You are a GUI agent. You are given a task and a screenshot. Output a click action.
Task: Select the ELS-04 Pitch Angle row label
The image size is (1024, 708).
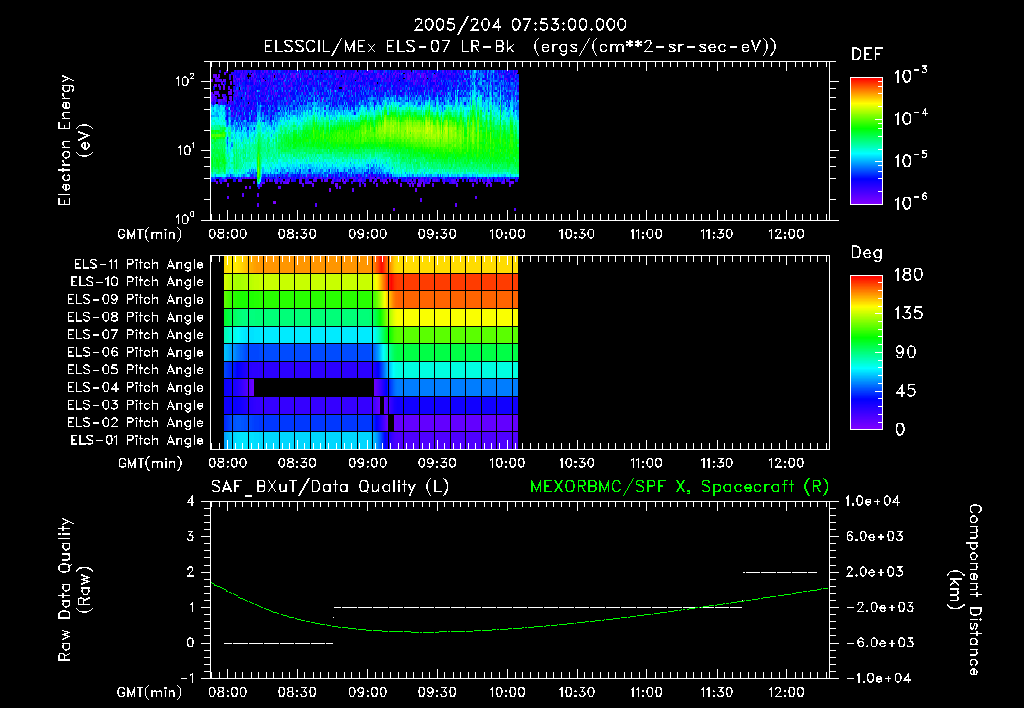coord(136,388)
